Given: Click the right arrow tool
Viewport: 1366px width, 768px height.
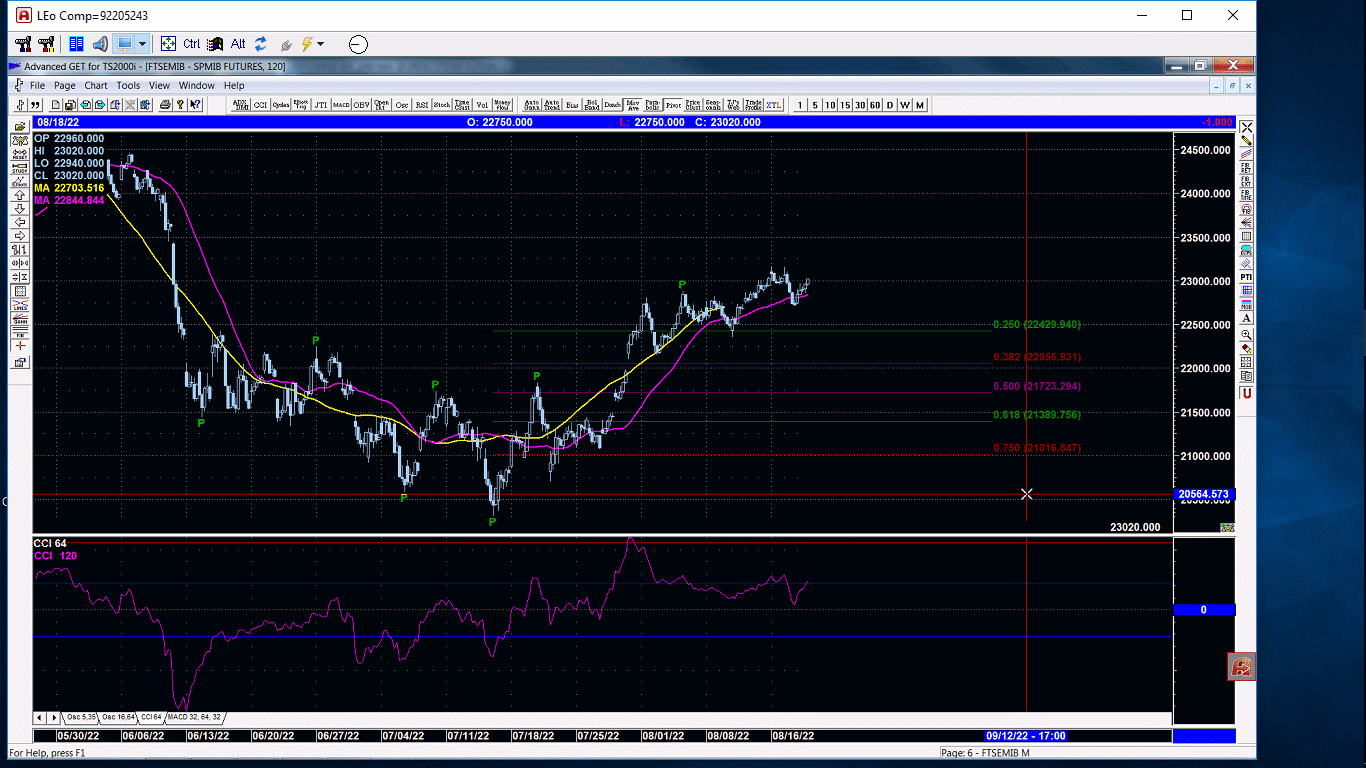Looking at the screenshot, I should pyautogui.click(x=20, y=236).
